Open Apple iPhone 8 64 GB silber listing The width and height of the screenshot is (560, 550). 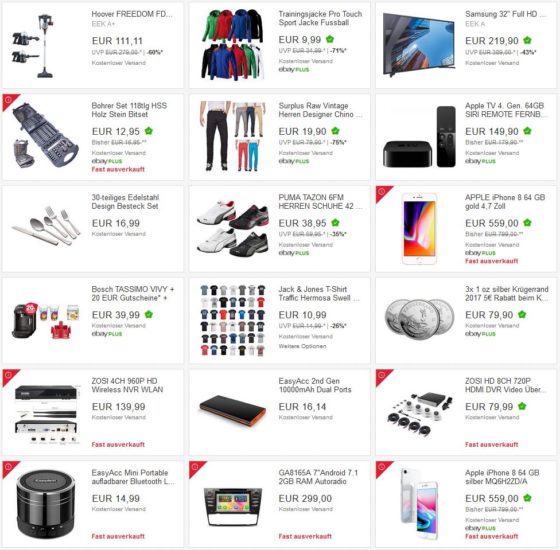[x=502, y=477]
